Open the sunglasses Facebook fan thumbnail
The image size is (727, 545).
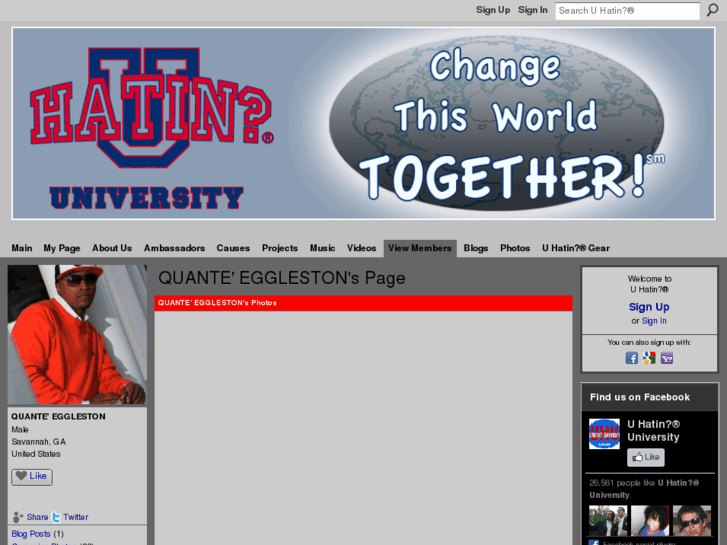pos(692,521)
